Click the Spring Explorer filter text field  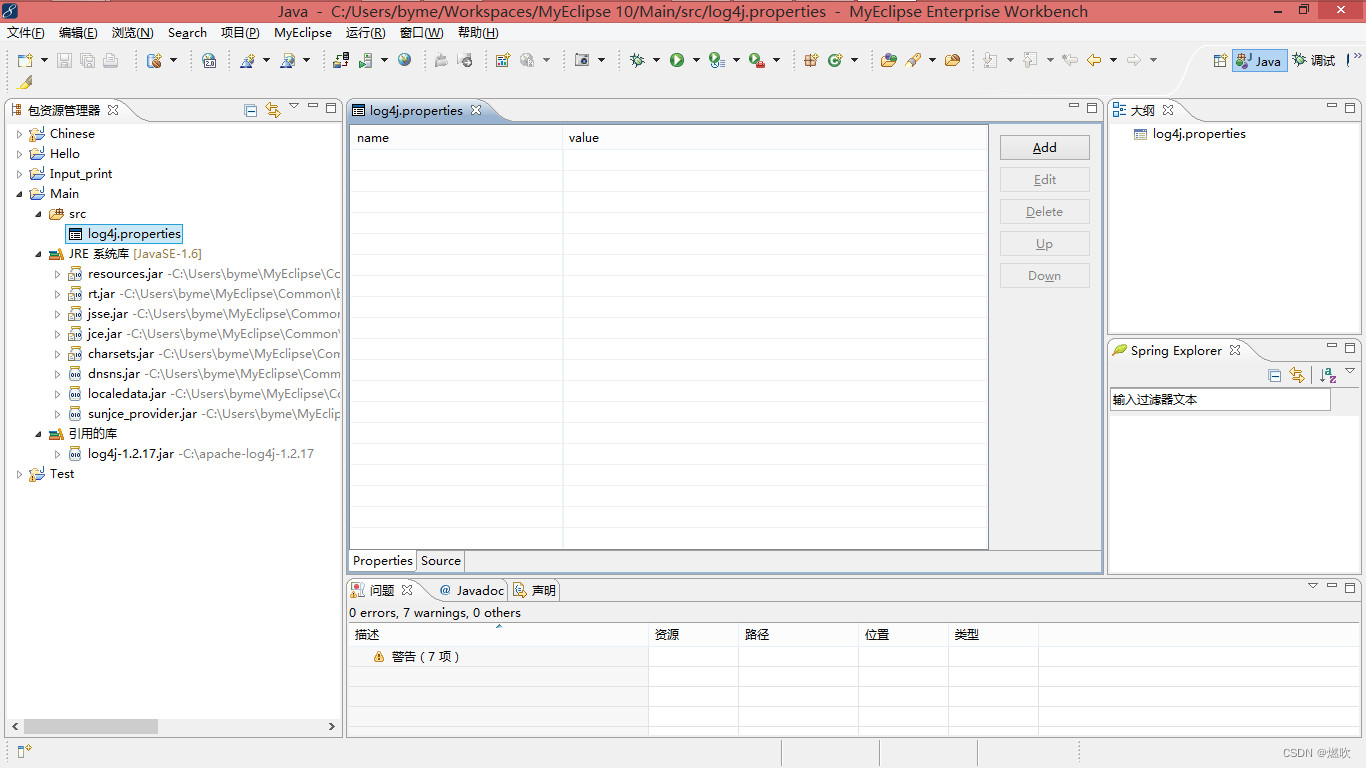(1220, 399)
